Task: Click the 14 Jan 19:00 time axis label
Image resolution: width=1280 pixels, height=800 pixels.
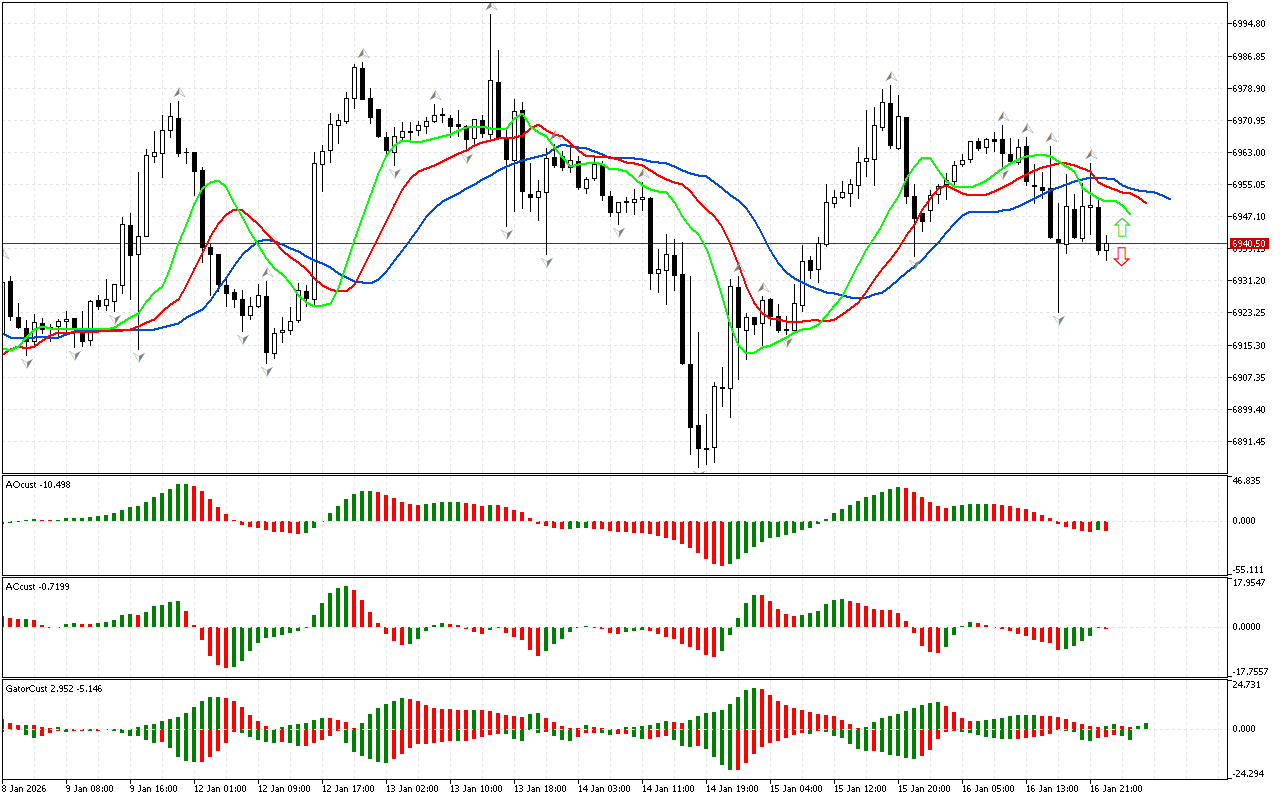Action: click(x=732, y=789)
